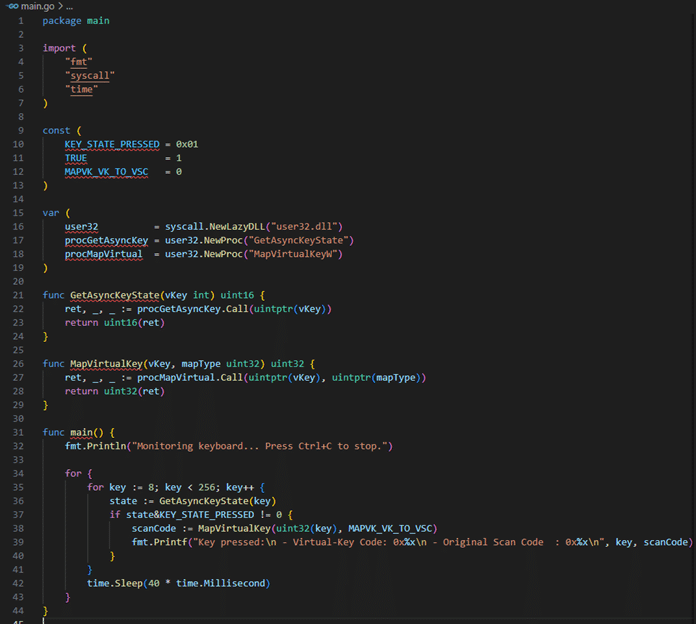Image resolution: width=696 pixels, height=624 pixels.
Task: Click the "syscall" import string
Action: [x=90, y=75]
